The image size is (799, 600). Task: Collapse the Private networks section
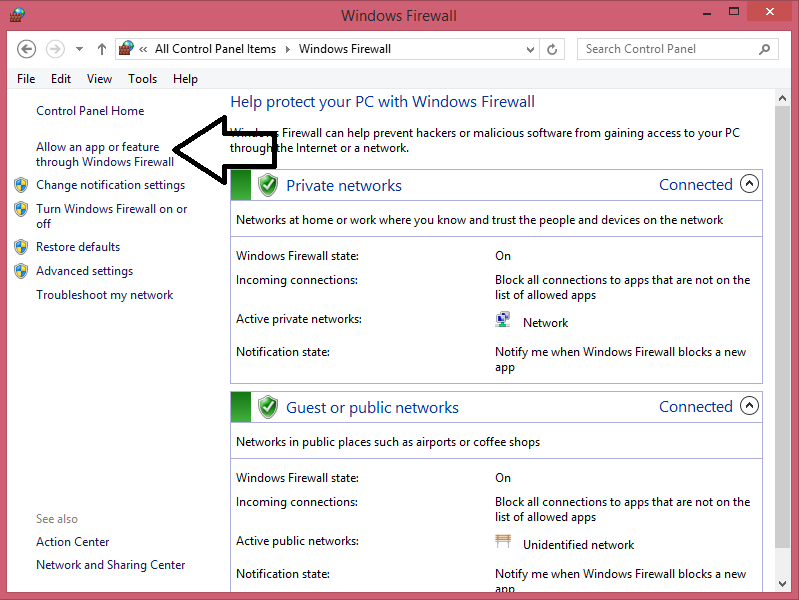(750, 184)
